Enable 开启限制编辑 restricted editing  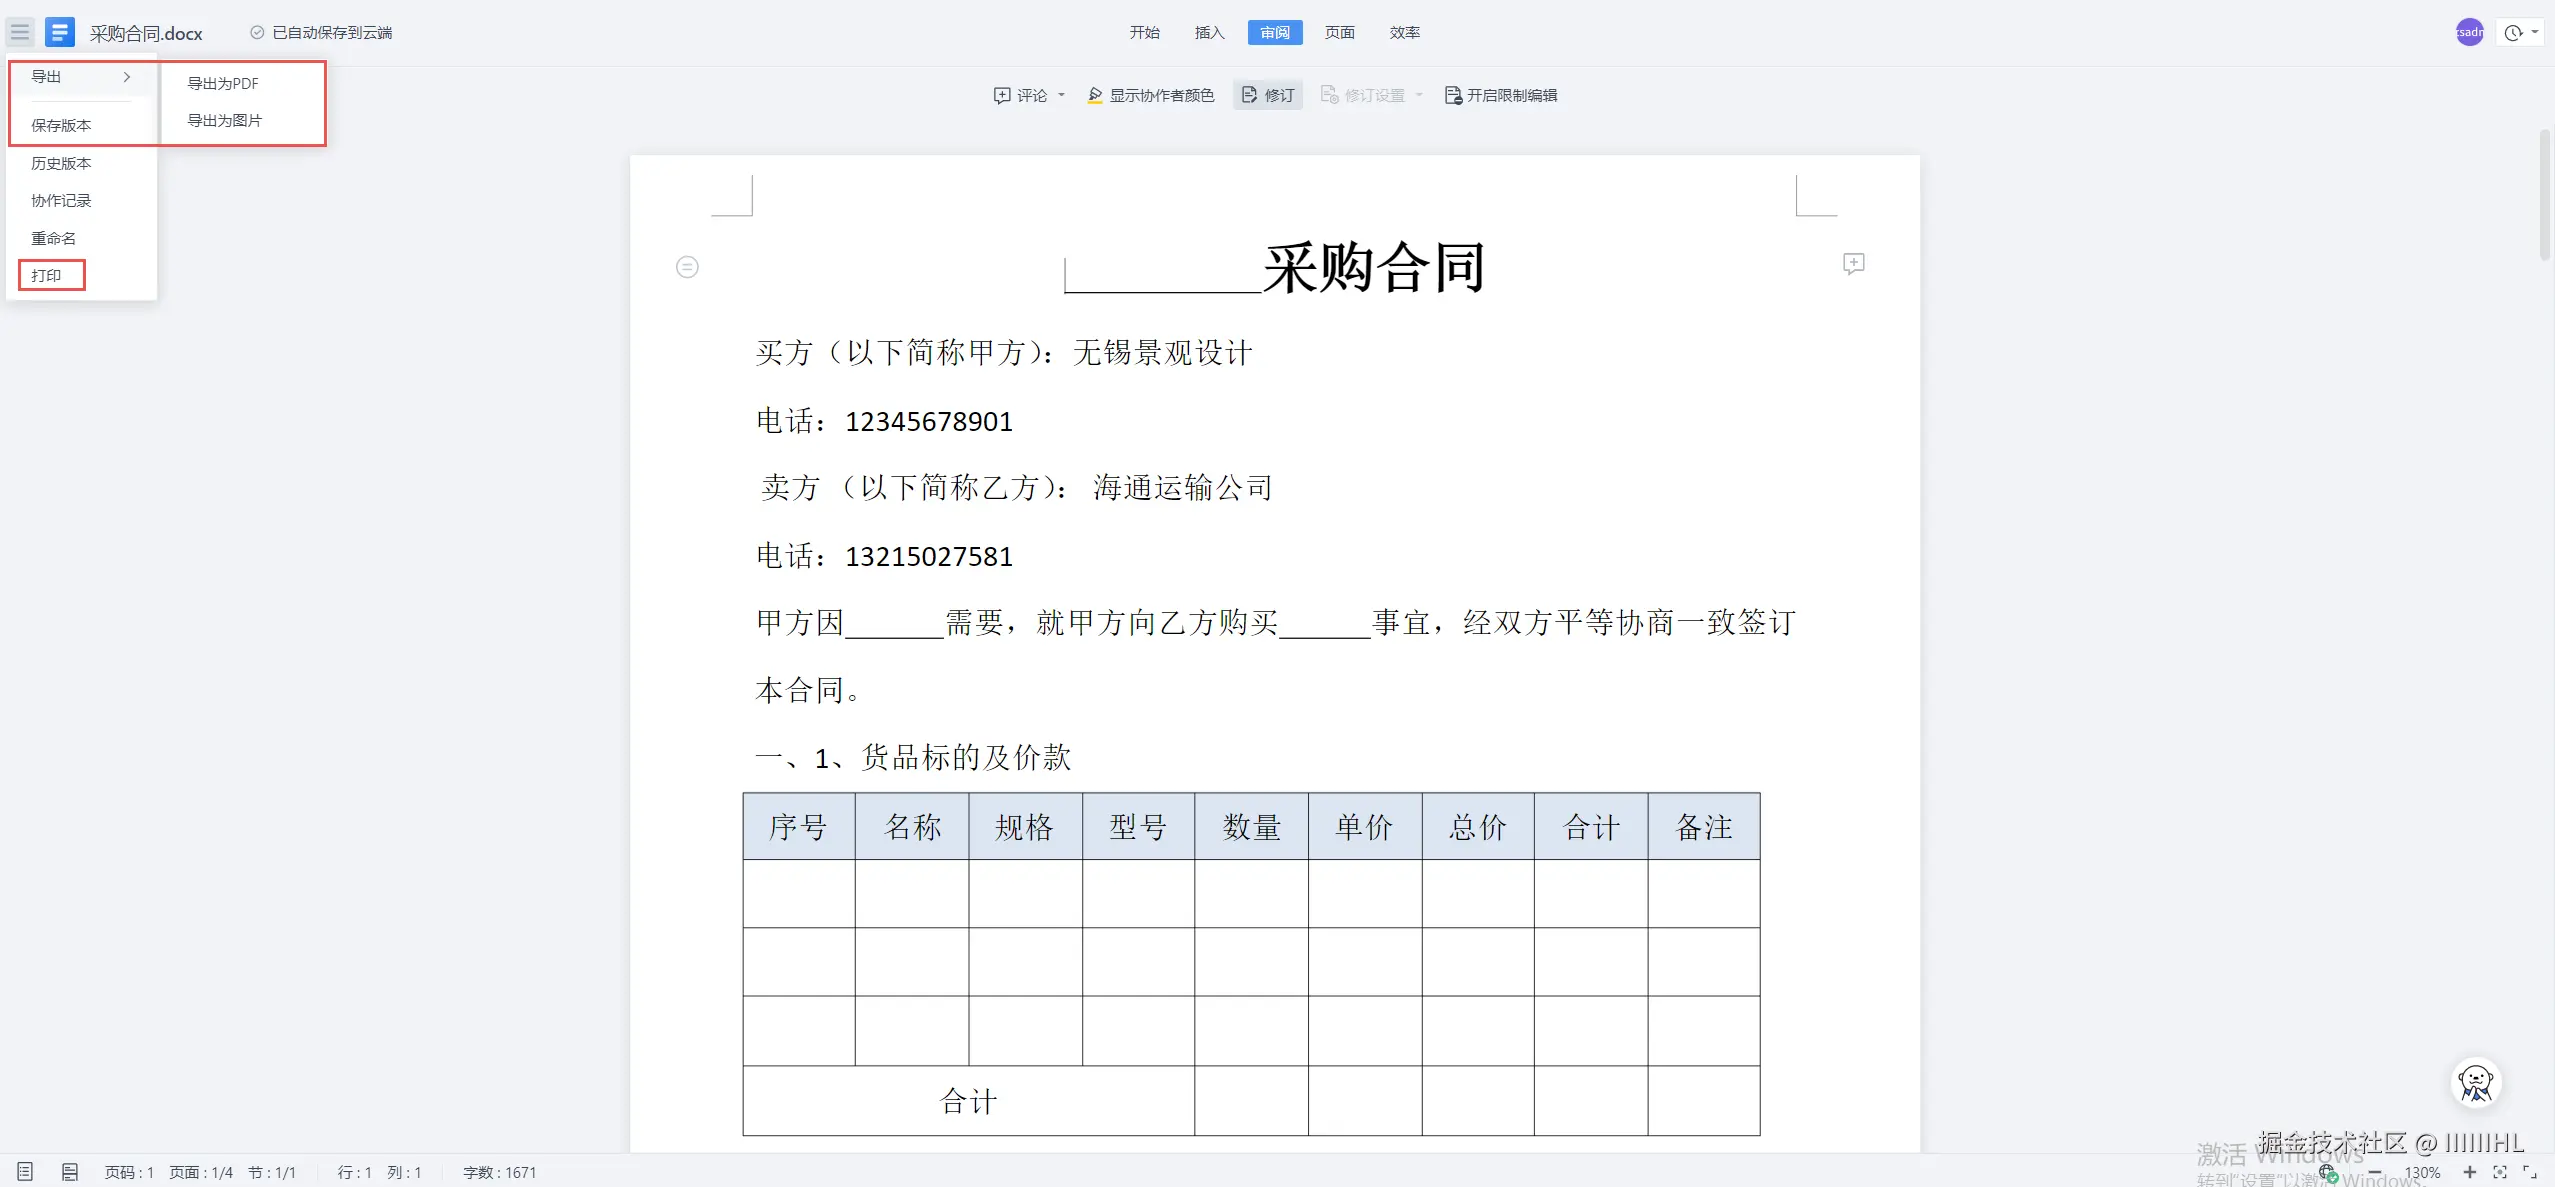coord(1500,95)
